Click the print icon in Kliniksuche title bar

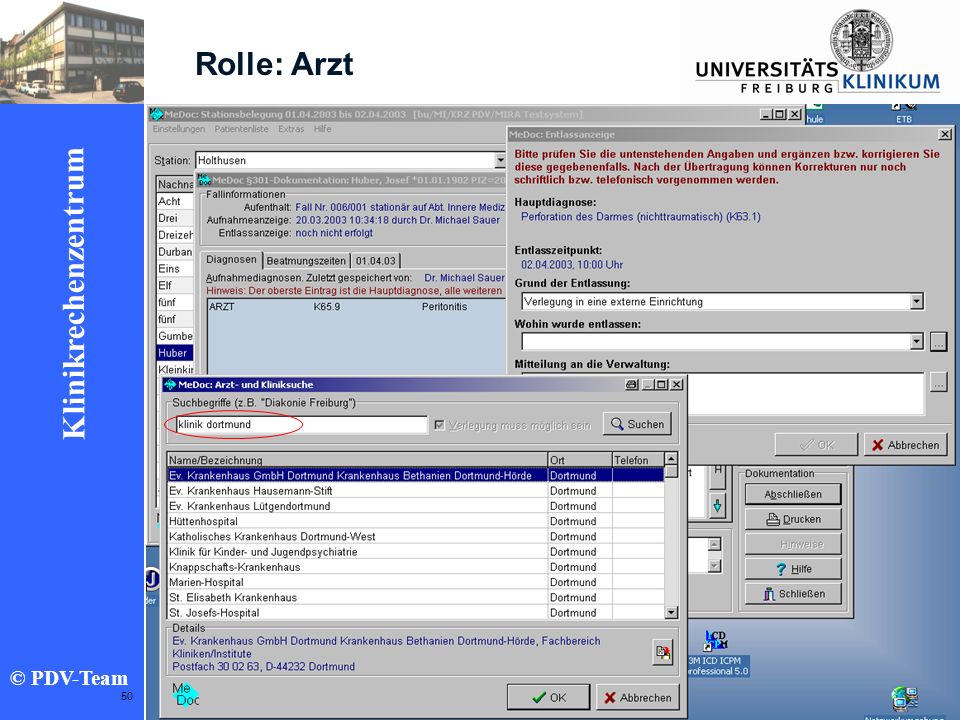[631, 384]
